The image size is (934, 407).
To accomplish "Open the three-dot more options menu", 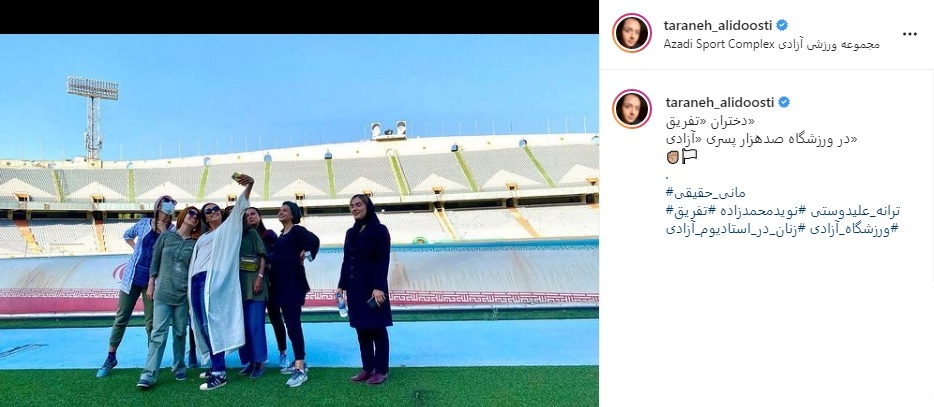I will (x=909, y=33).
